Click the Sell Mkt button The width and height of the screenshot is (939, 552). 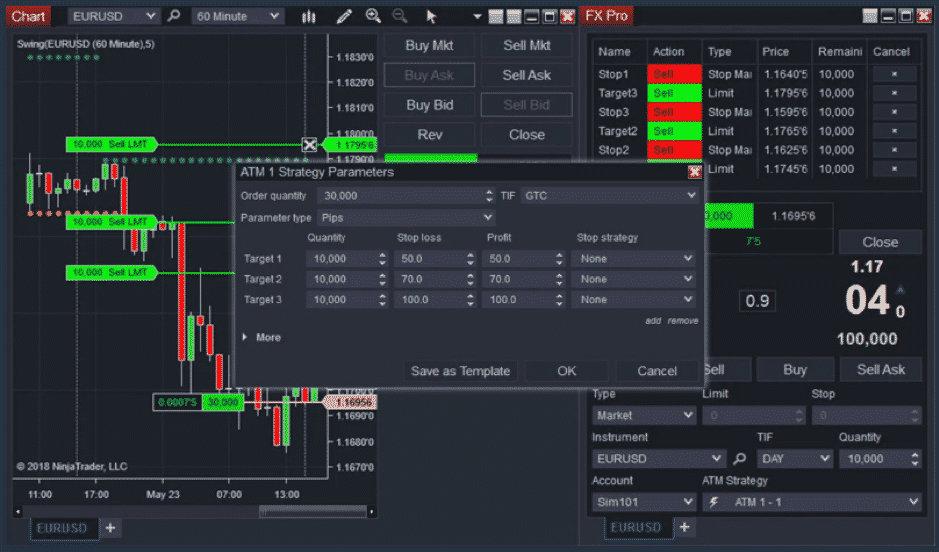pos(526,46)
